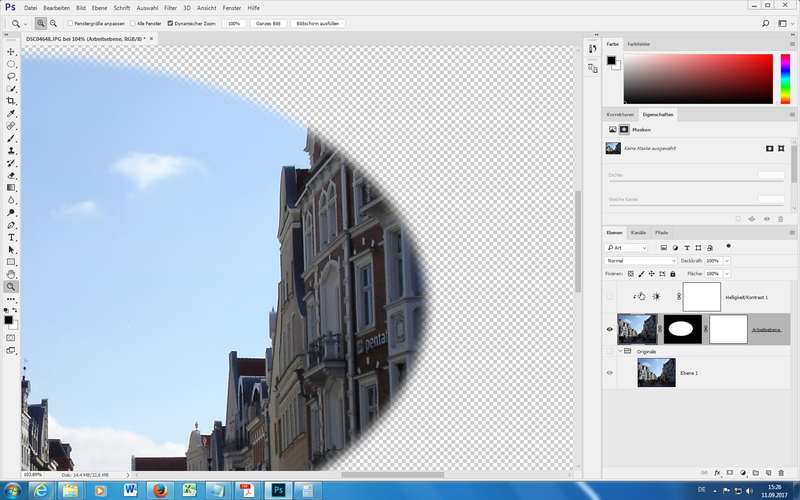Select the Eraser tool
Screen dimensions: 800x500
tap(11, 175)
